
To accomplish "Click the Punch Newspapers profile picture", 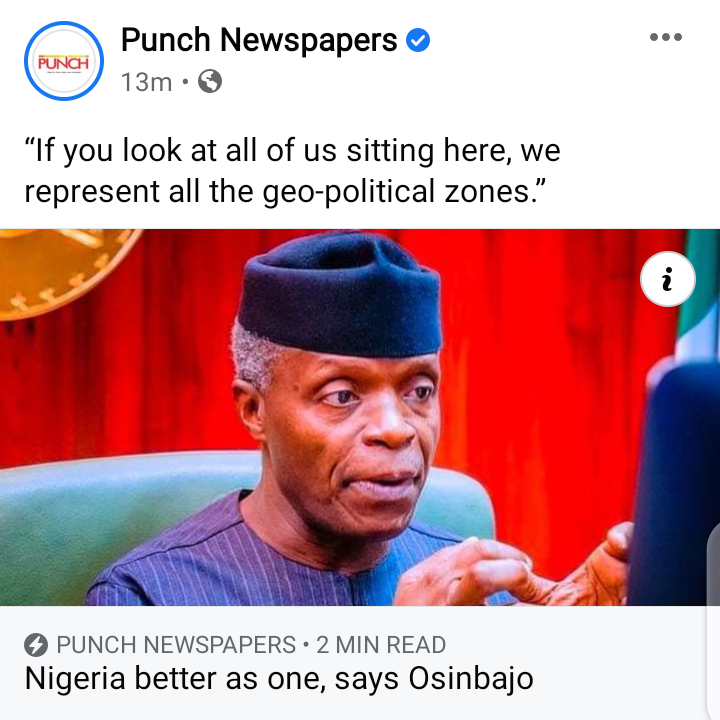I will pos(64,61).
